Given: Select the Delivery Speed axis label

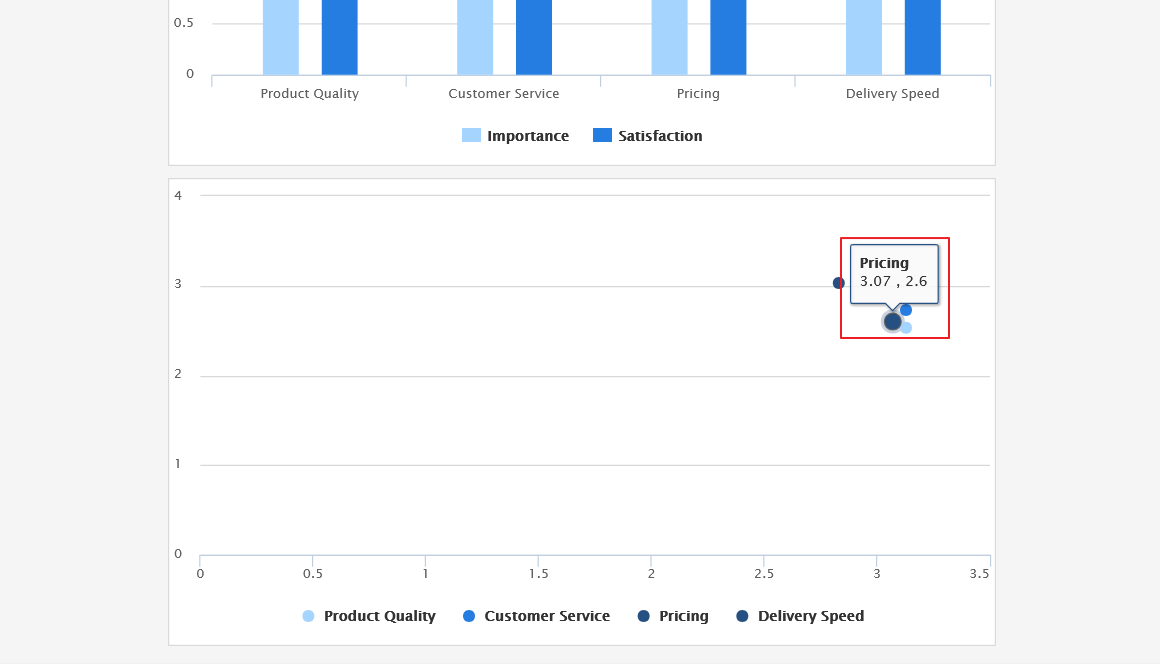Looking at the screenshot, I should [892, 93].
